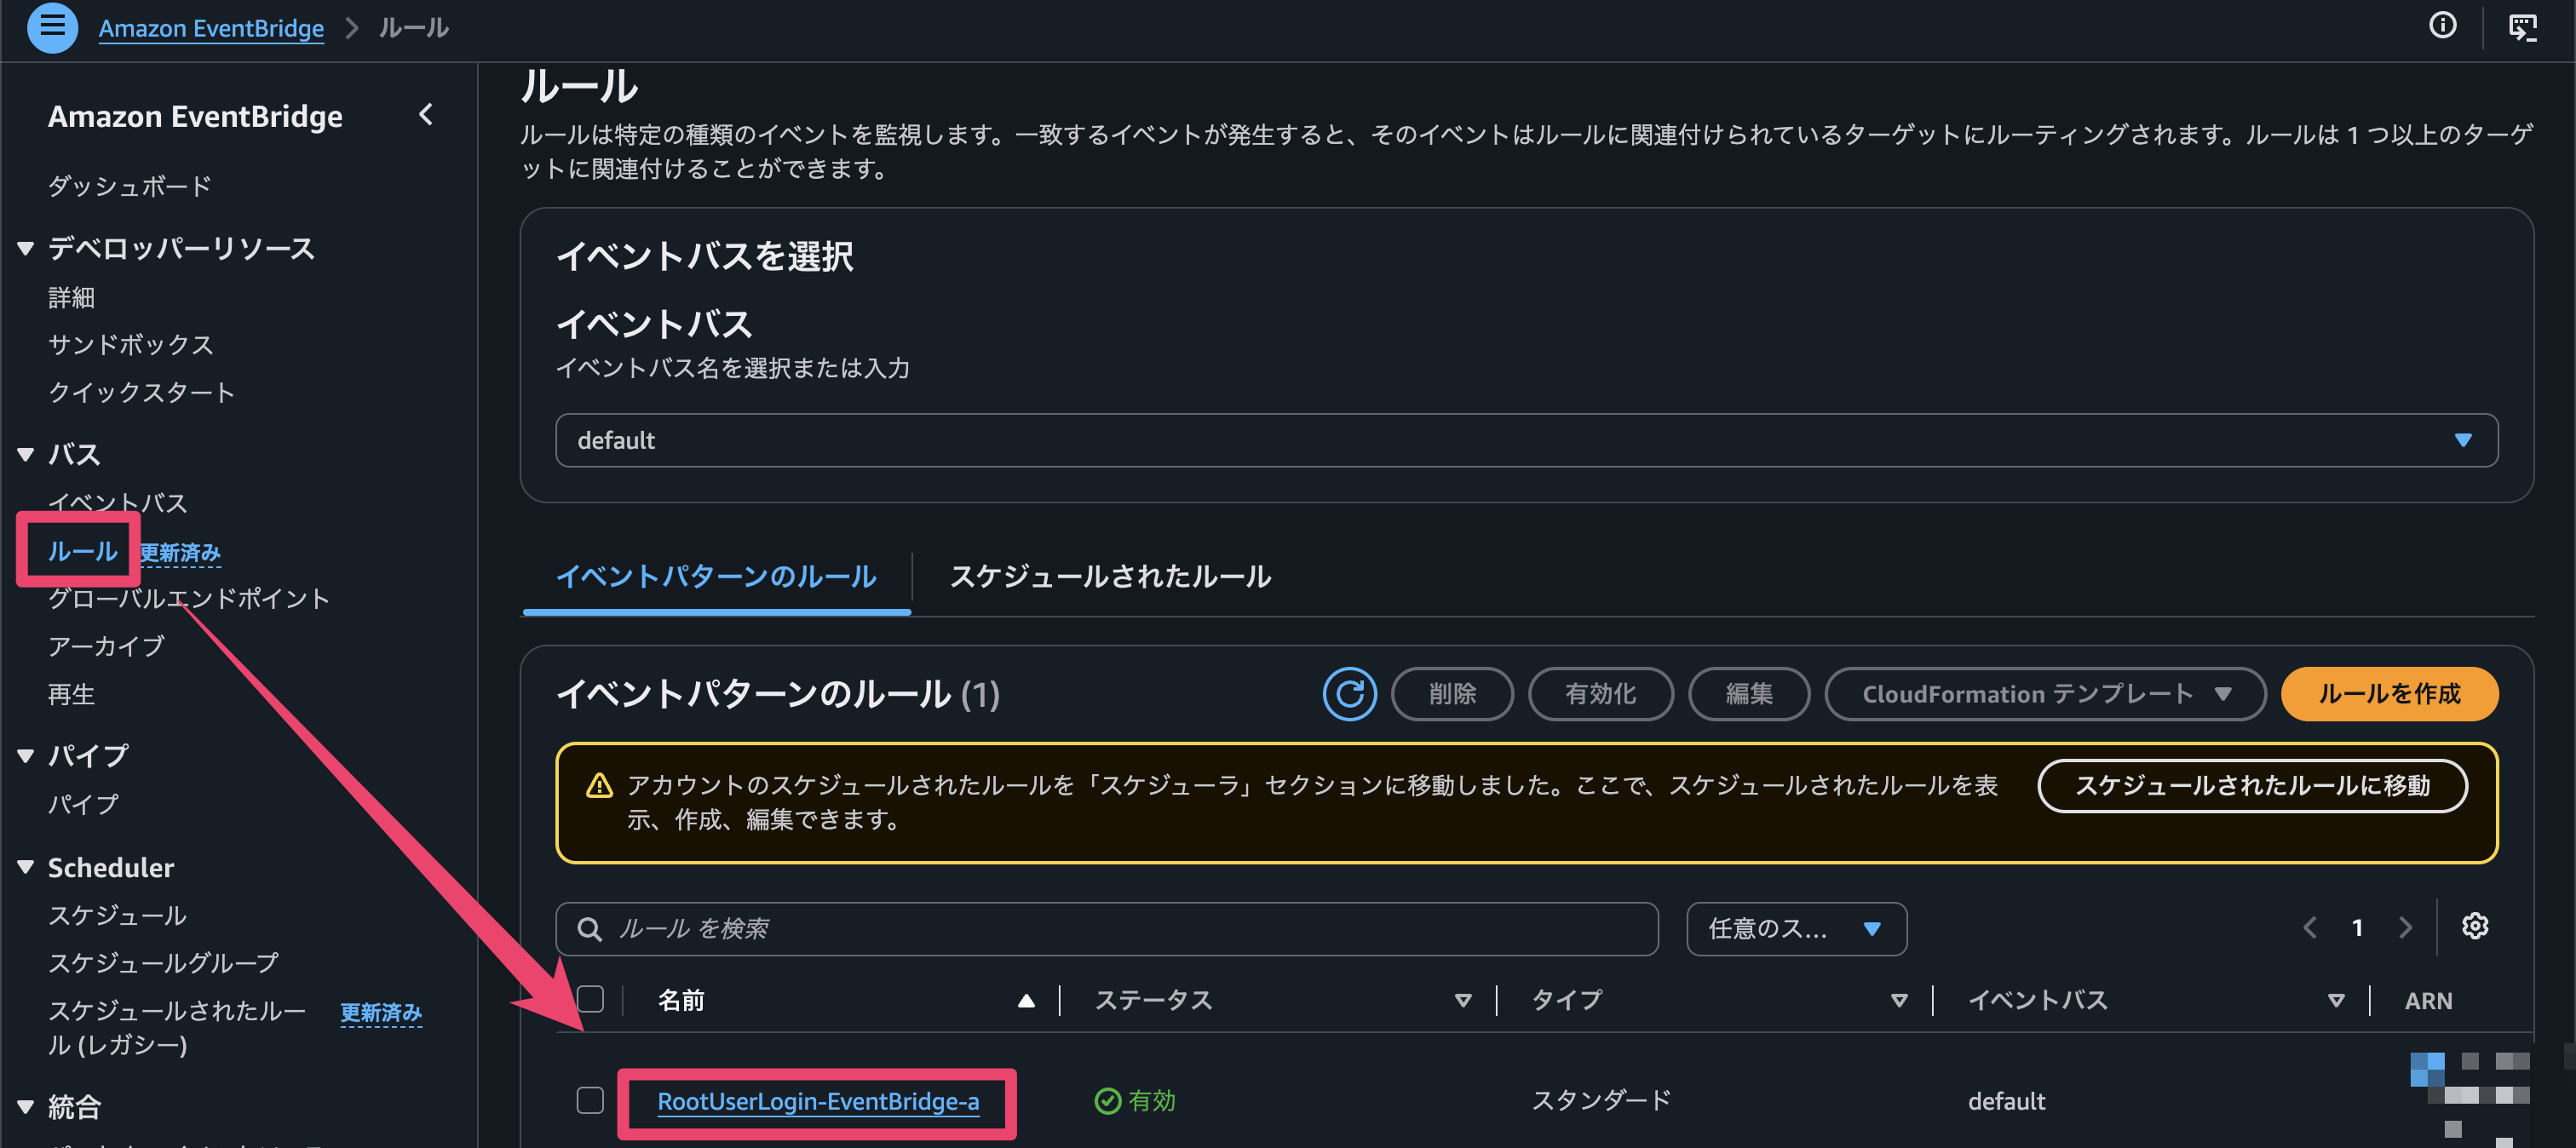Focus the ルール を検索 search field
The height and width of the screenshot is (1148, 2576).
(x=1107, y=929)
